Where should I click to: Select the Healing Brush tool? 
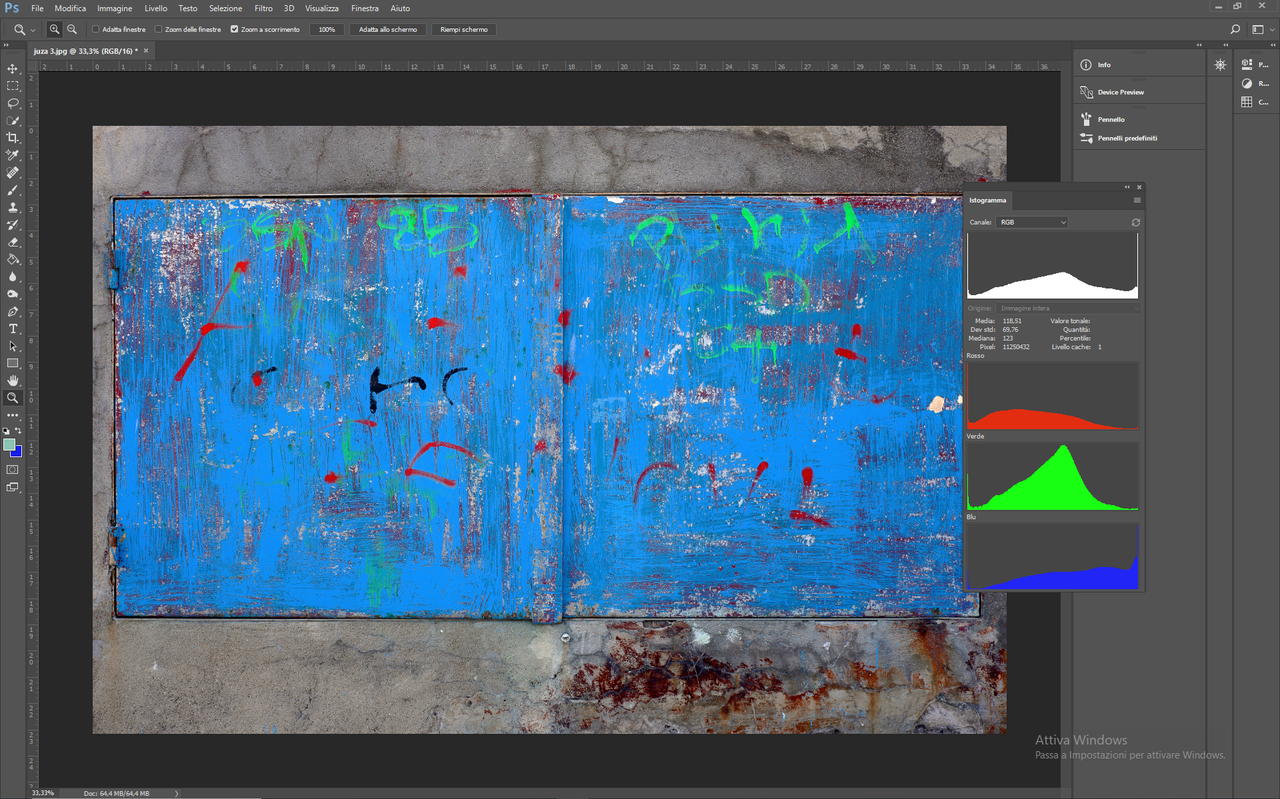point(13,172)
